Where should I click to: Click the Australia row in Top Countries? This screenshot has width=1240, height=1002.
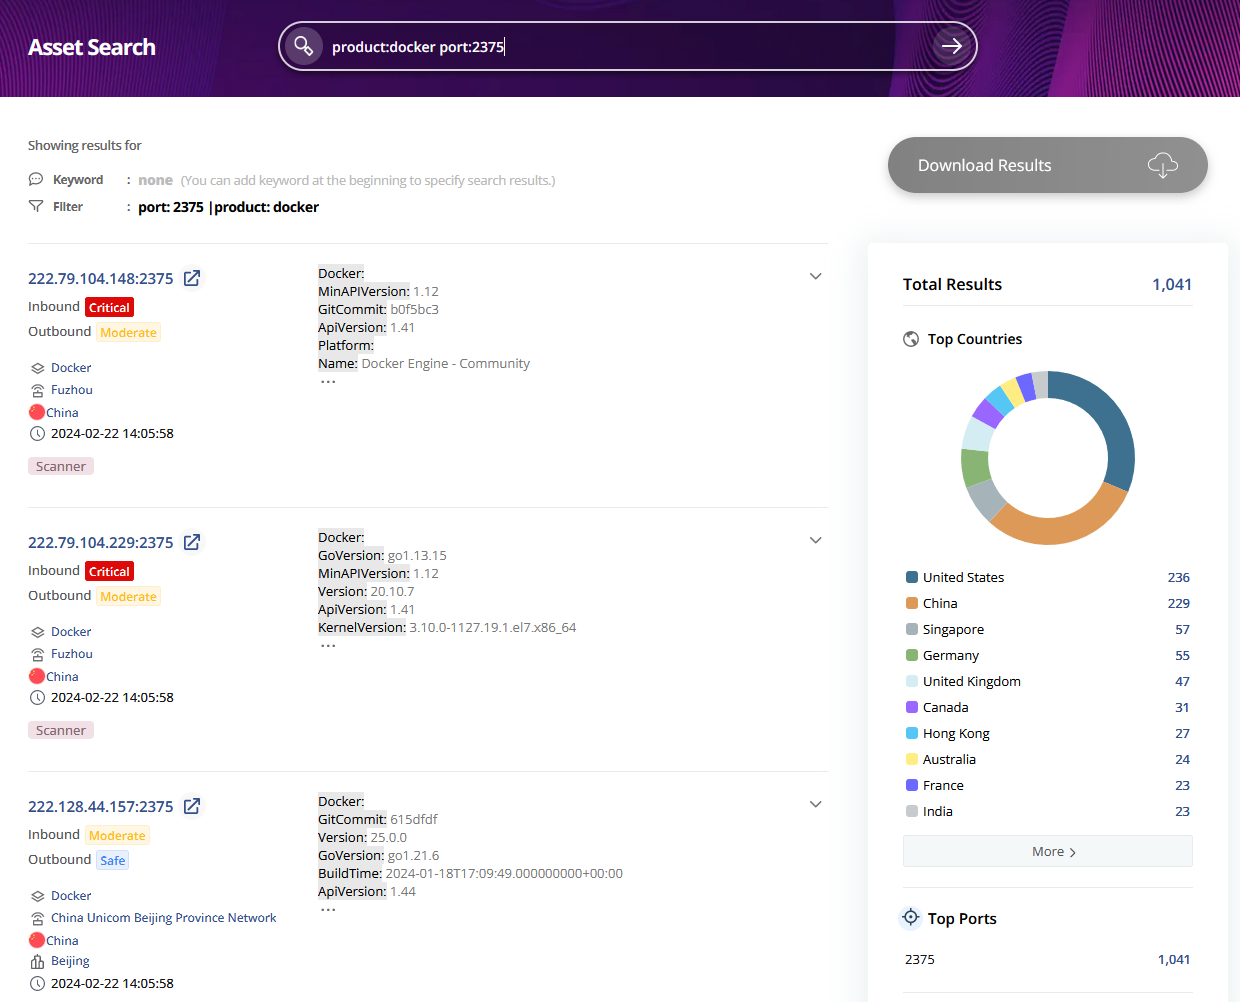(1048, 759)
